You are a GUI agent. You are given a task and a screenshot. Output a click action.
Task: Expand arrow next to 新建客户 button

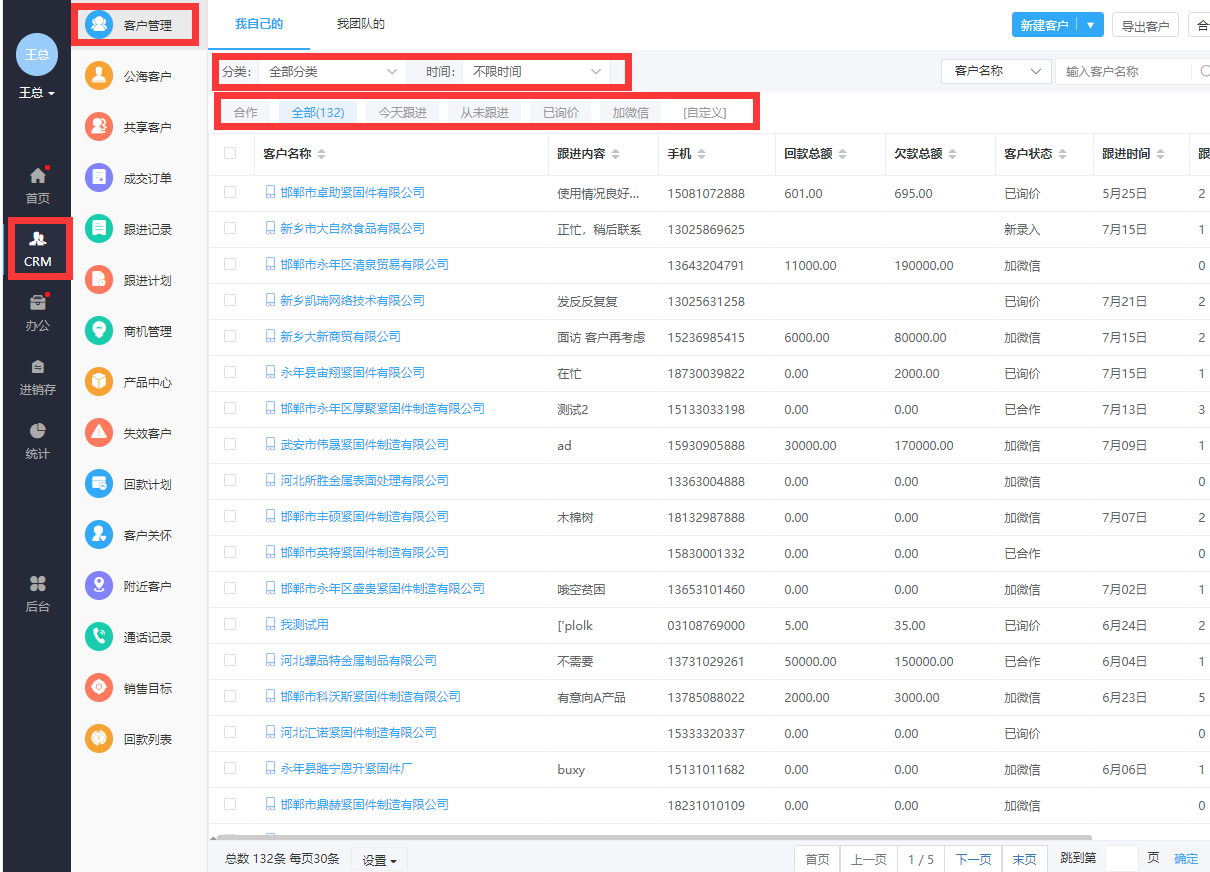click(x=1091, y=26)
